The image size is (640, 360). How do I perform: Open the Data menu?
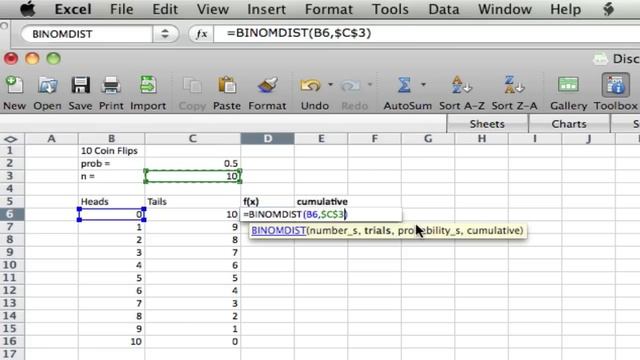tap(443, 9)
